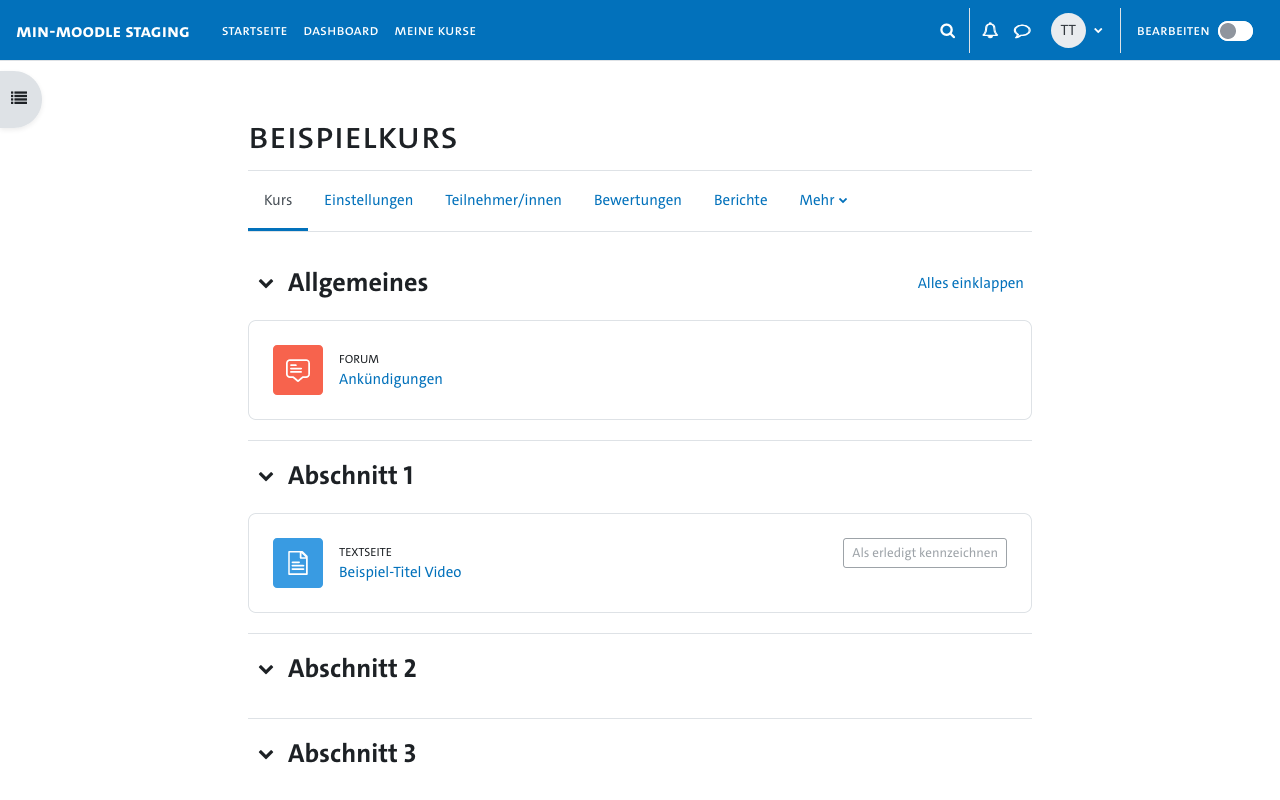1280x800 pixels.
Task: Click the TT user avatar
Action: (x=1068, y=31)
